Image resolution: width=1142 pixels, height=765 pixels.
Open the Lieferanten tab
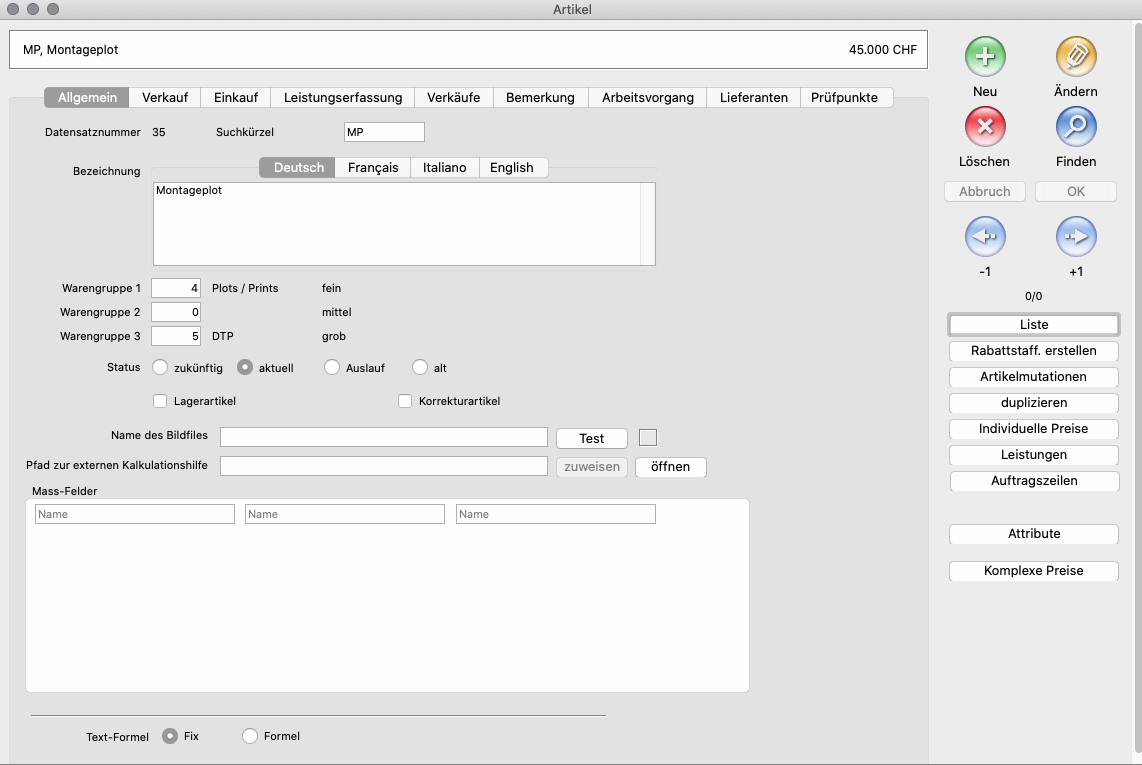pyautogui.click(x=753, y=97)
